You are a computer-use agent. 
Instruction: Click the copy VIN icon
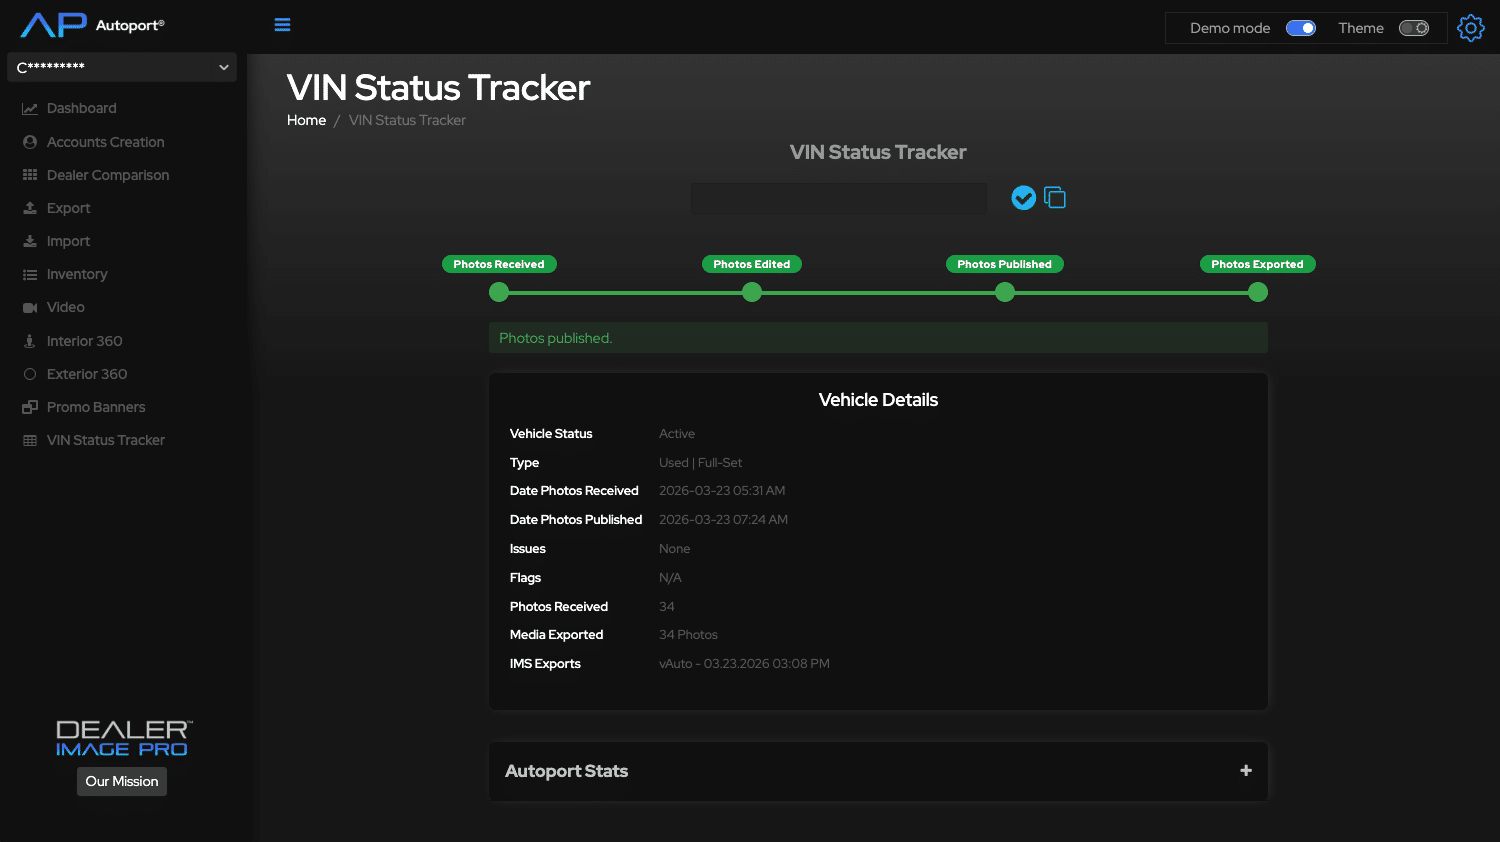pos(1055,198)
